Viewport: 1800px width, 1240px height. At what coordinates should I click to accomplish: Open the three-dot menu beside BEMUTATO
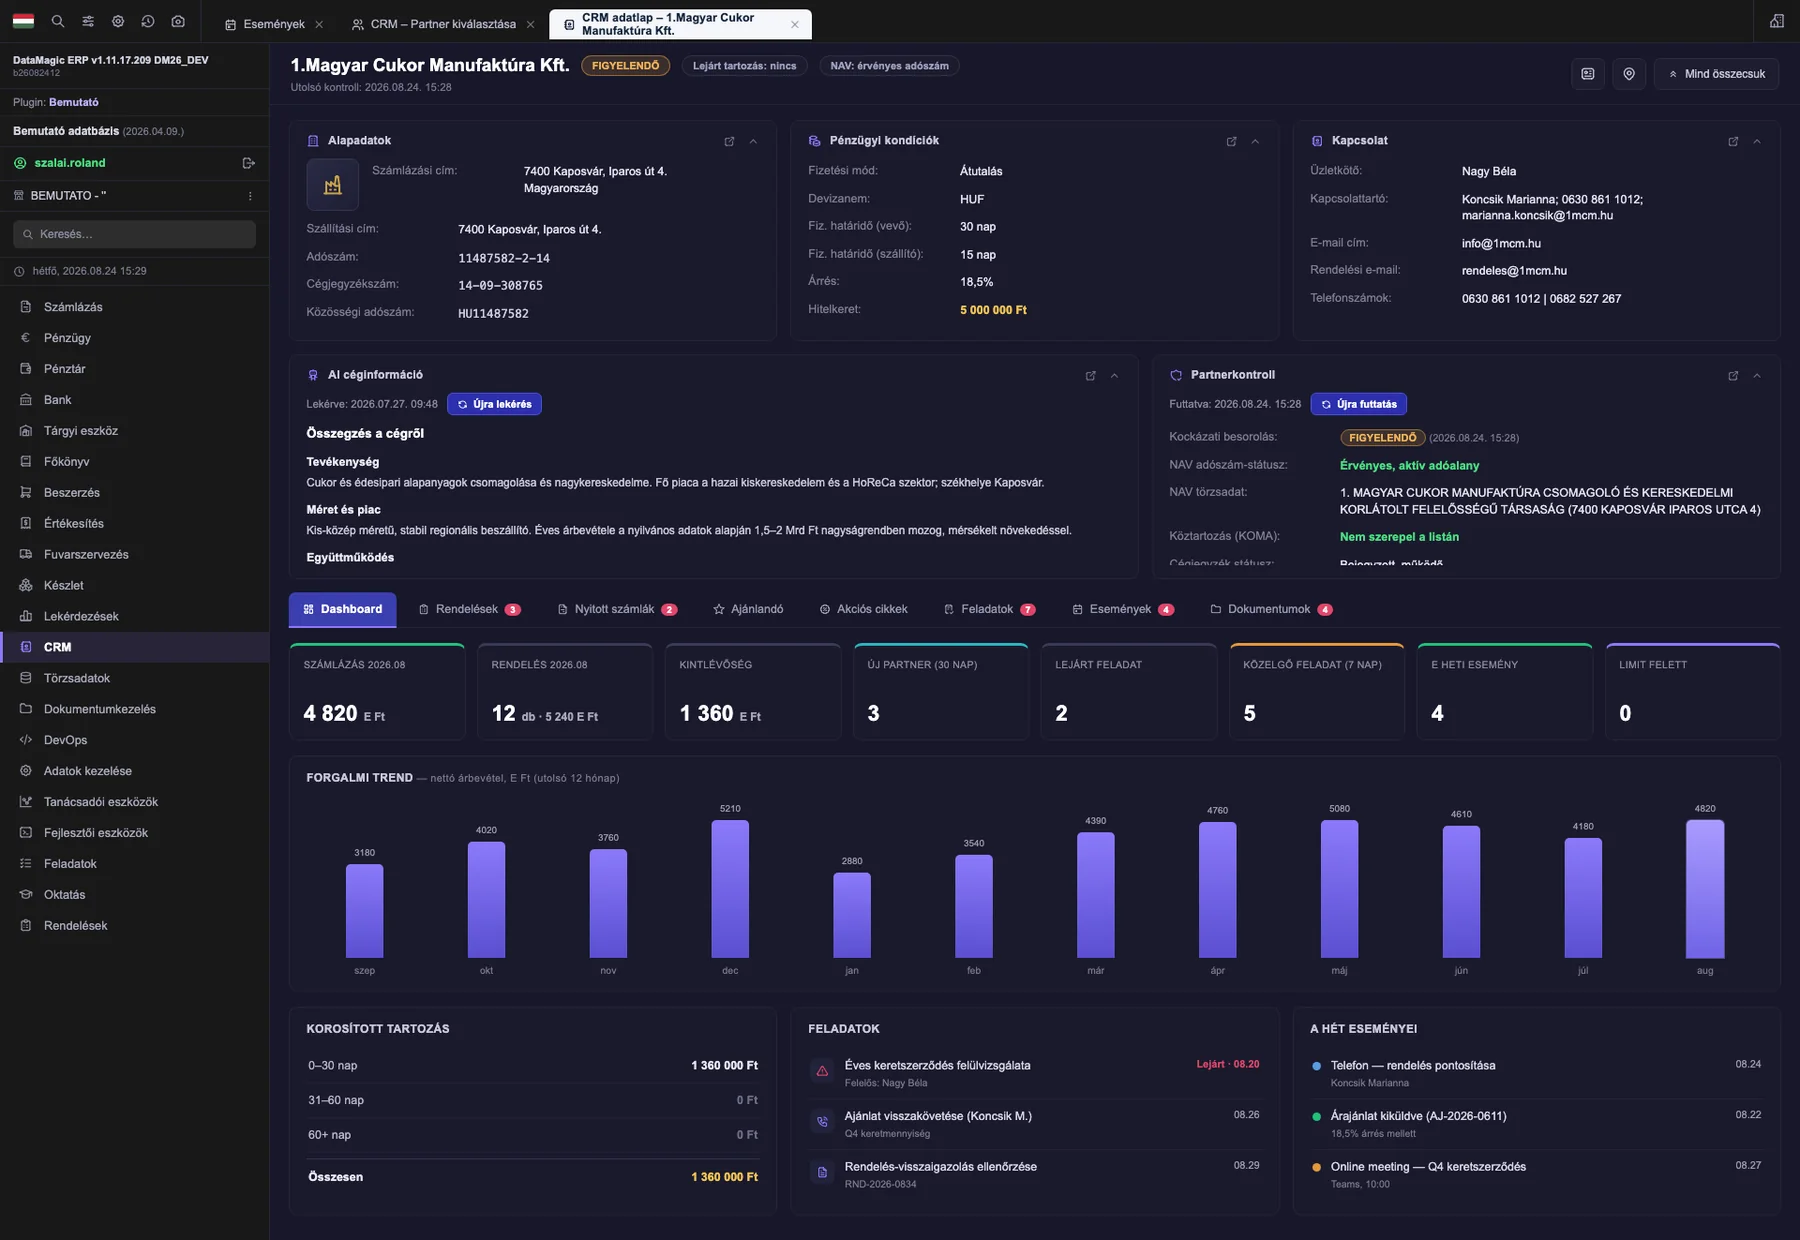click(250, 196)
